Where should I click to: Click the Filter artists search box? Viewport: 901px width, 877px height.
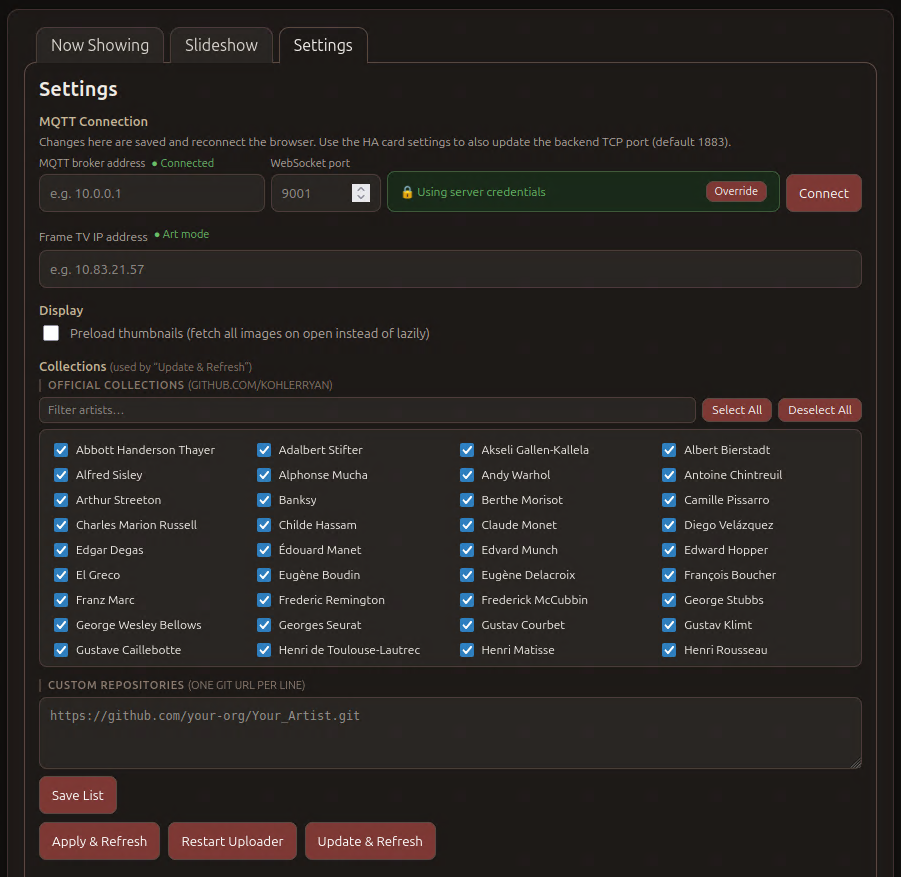(x=367, y=410)
